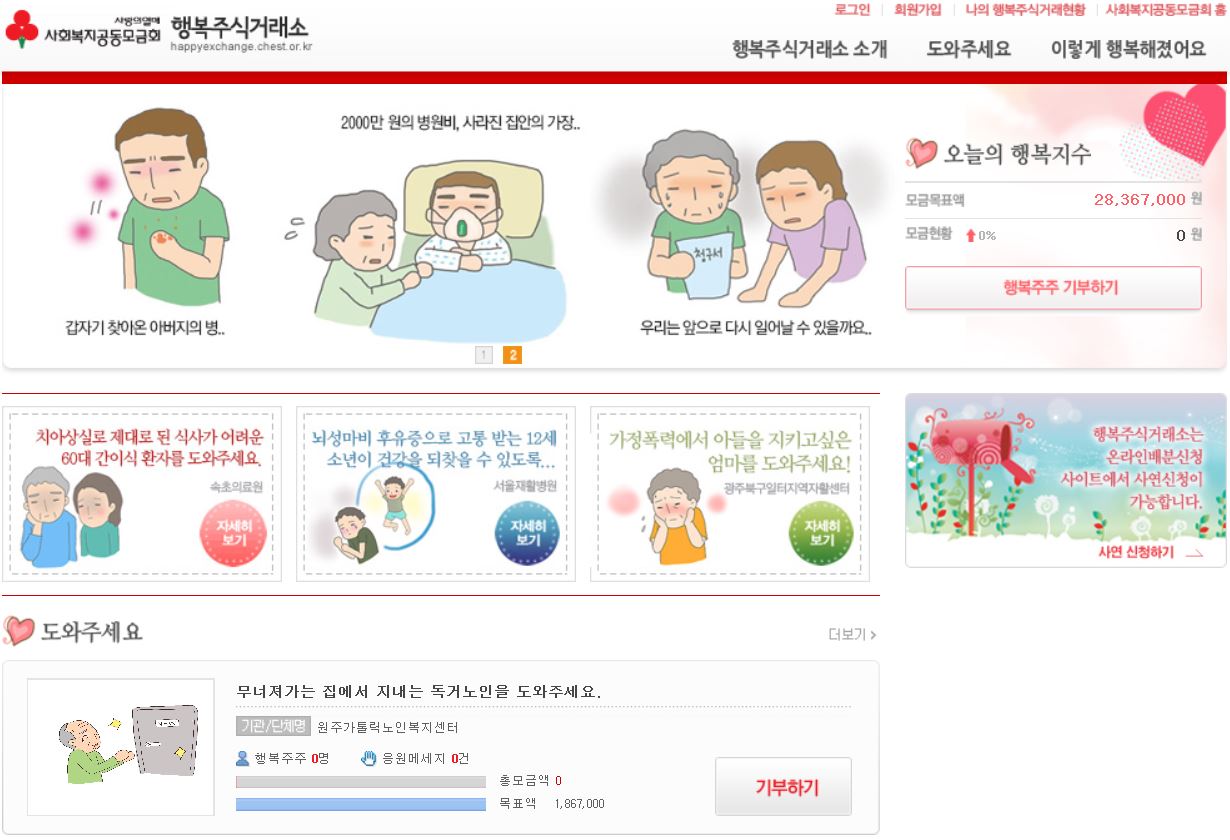Click the 응원메세지 hand icon
Screen dimensions: 1230x840
click(369, 758)
